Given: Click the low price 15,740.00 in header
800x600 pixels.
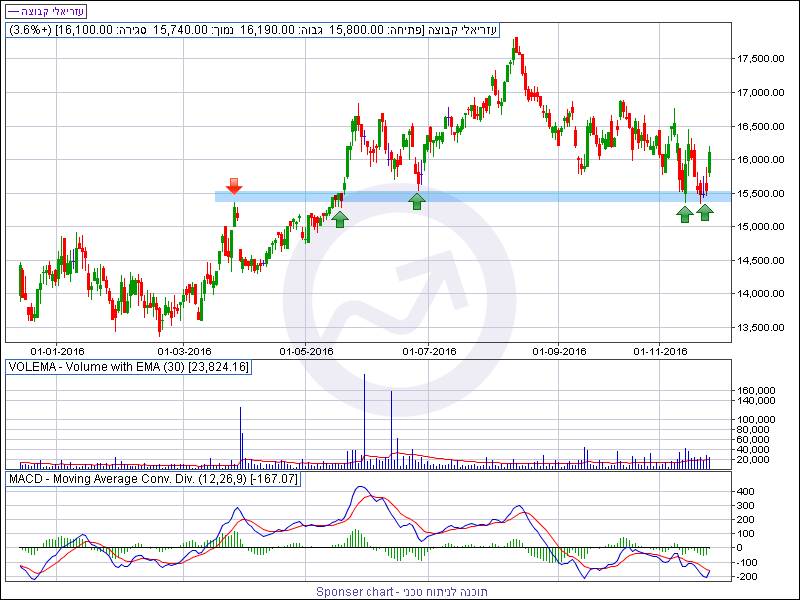Looking at the screenshot, I should pos(180,30).
